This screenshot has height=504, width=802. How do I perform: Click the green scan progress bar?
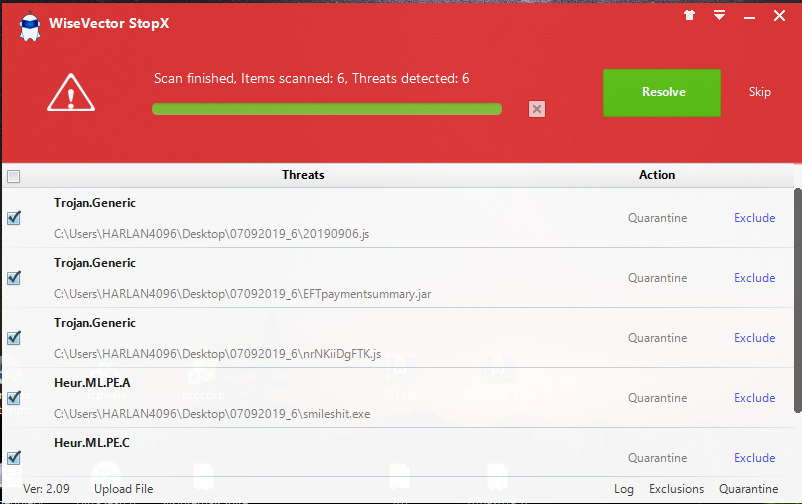327,109
